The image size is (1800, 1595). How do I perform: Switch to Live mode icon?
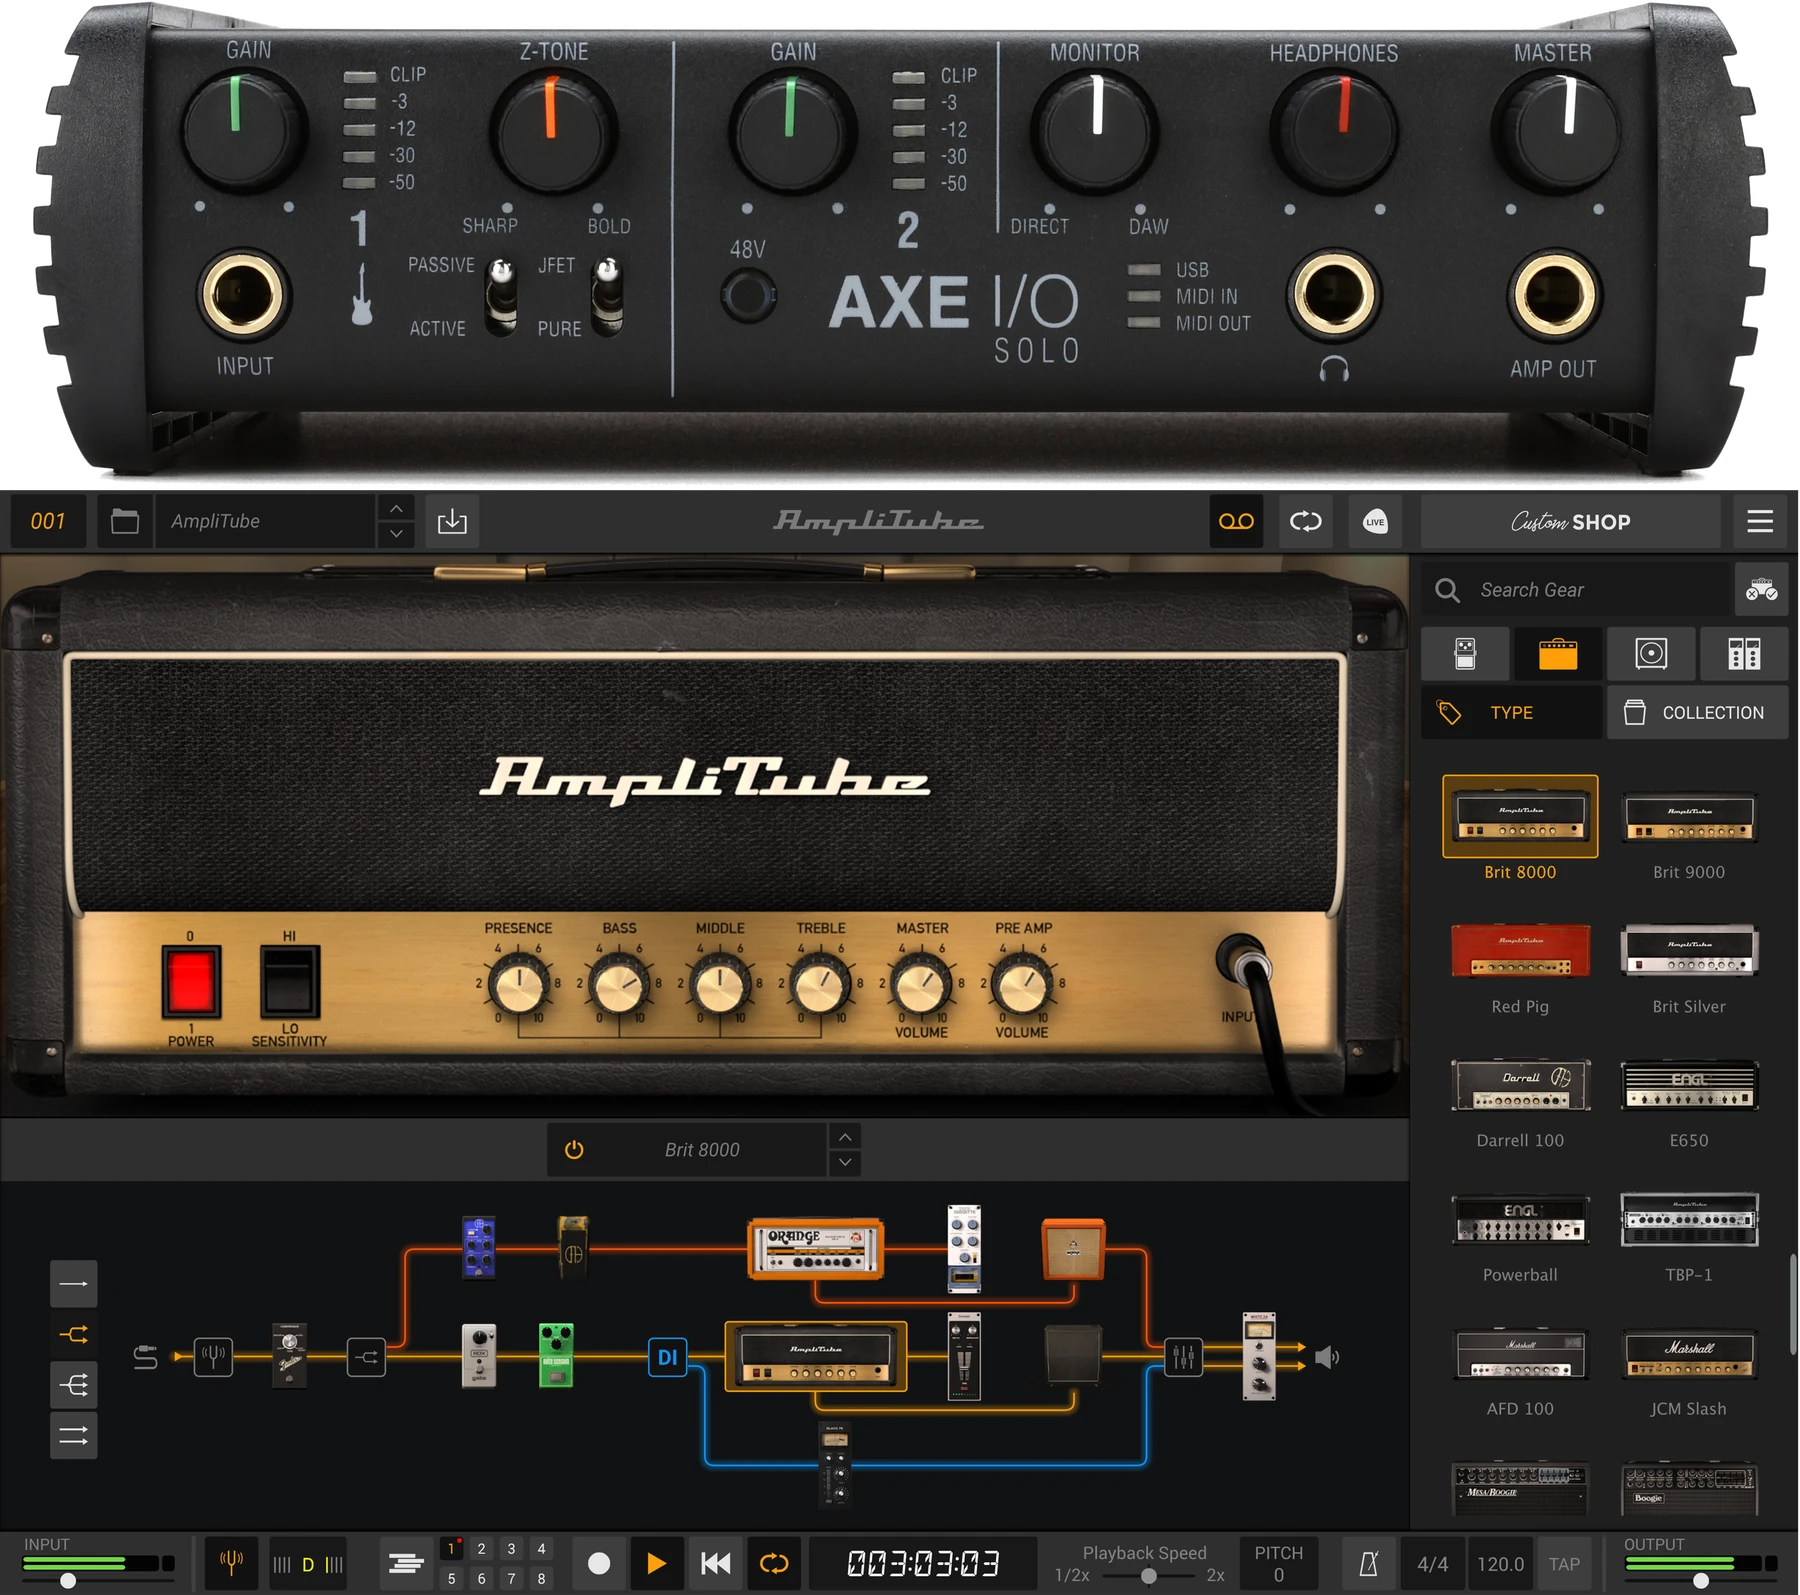(1375, 521)
